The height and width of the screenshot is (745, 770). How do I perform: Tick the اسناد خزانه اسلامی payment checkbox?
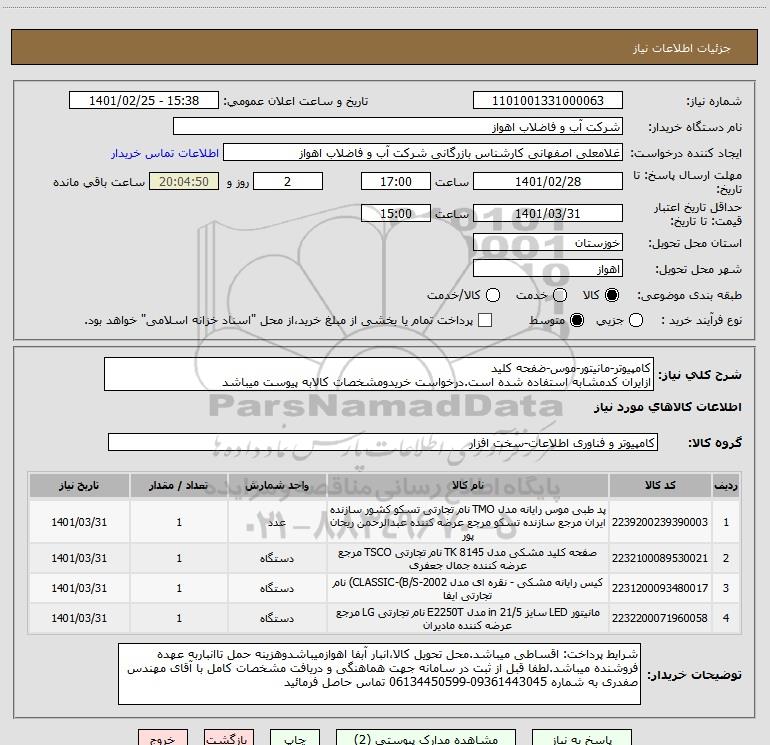coord(485,320)
